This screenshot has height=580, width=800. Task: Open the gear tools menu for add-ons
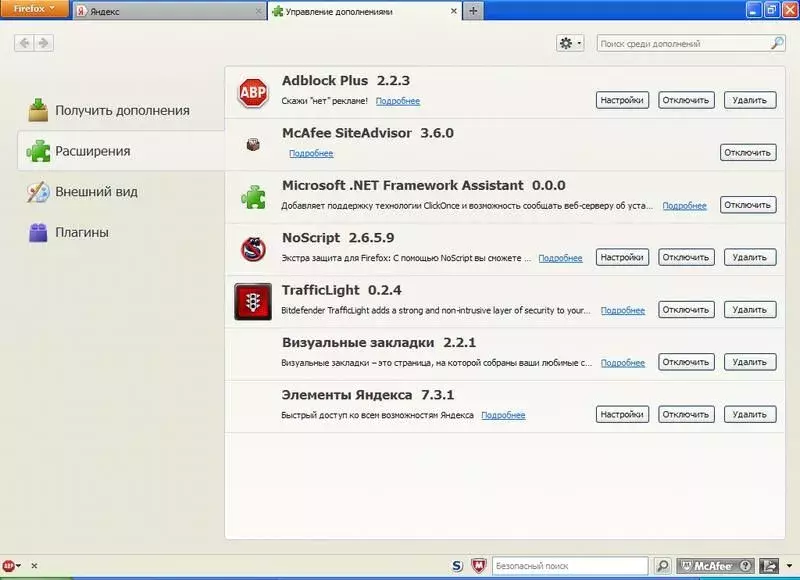click(570, 43)
